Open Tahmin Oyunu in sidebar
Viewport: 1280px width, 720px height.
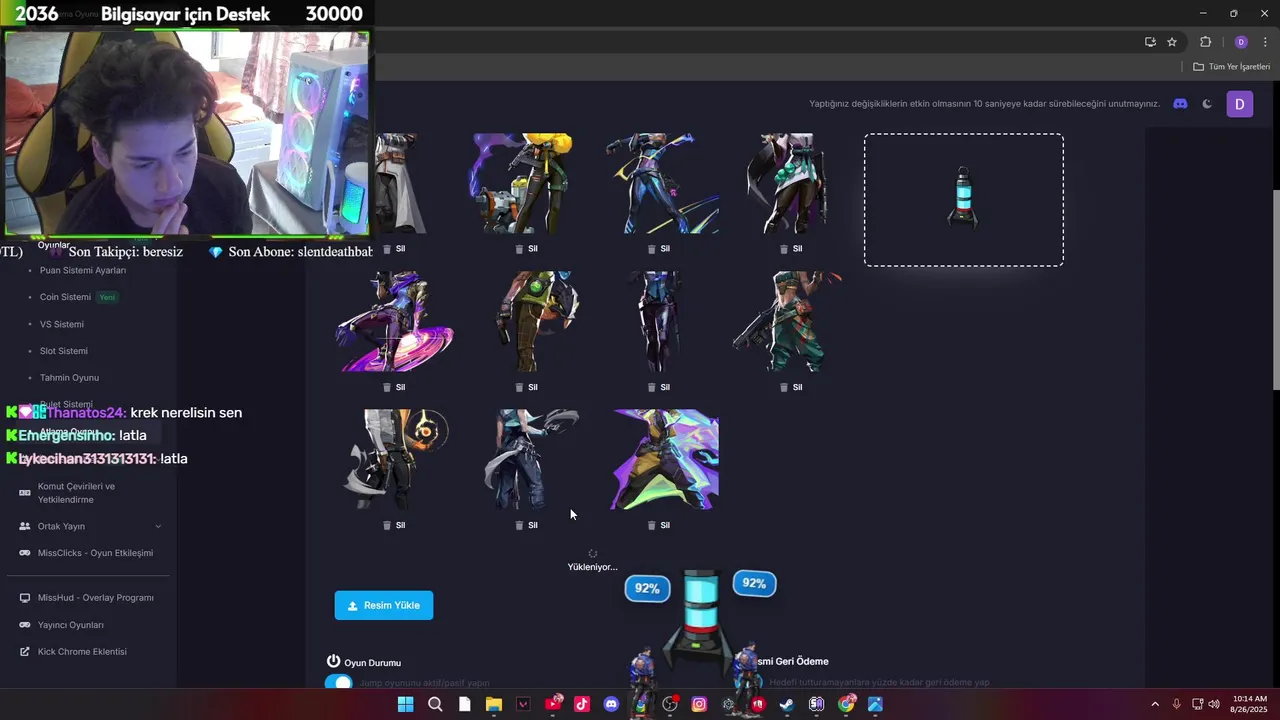69,378
